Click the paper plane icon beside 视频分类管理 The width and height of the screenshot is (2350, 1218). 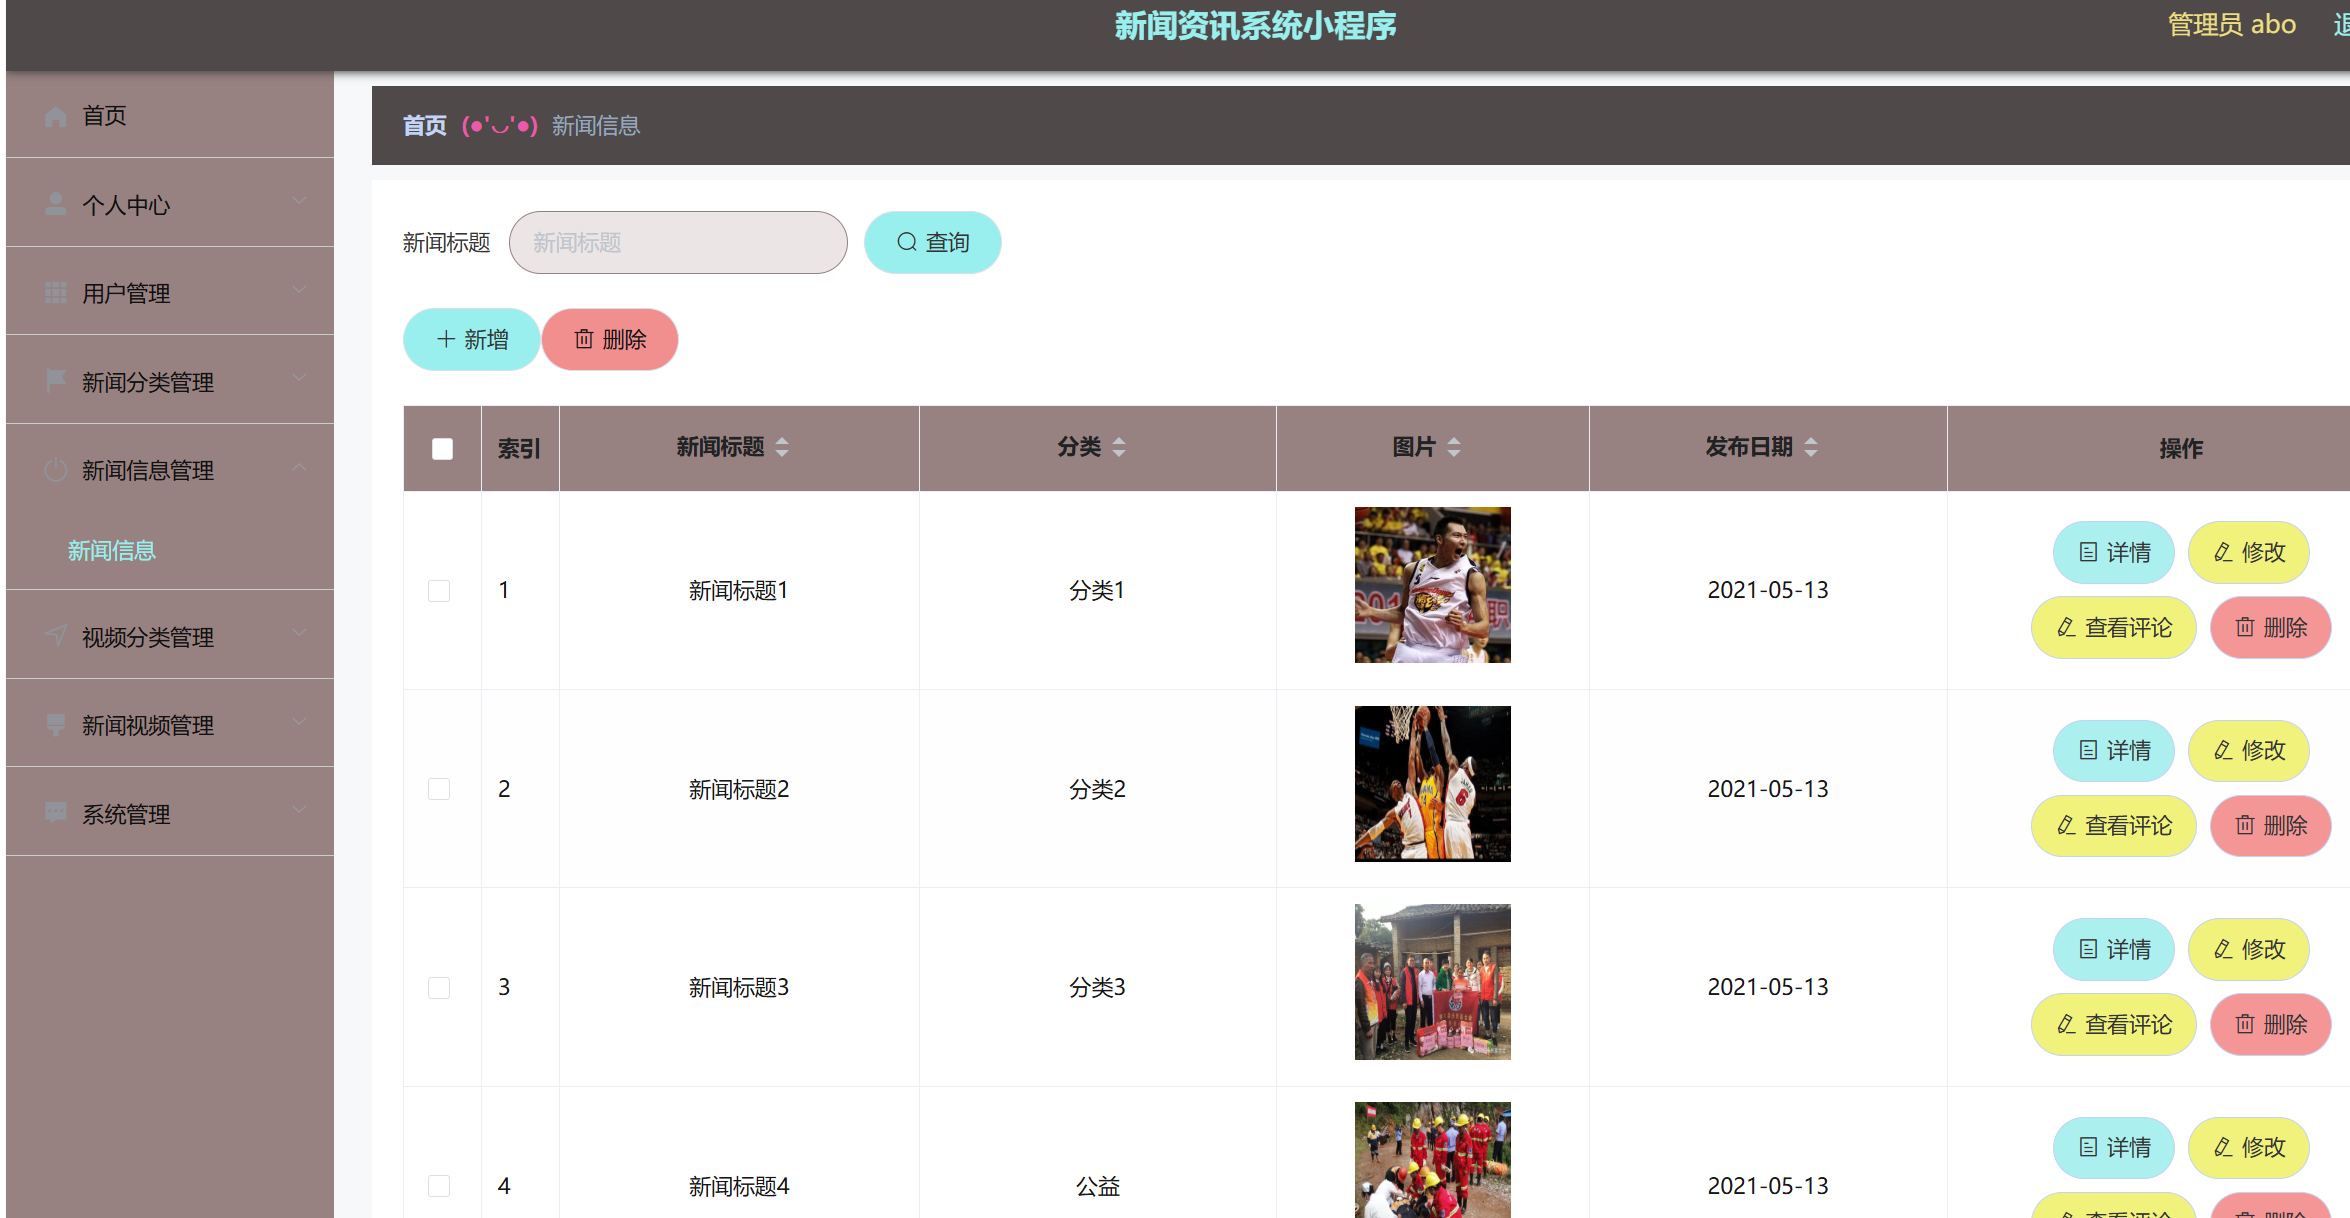coord(56,636)
